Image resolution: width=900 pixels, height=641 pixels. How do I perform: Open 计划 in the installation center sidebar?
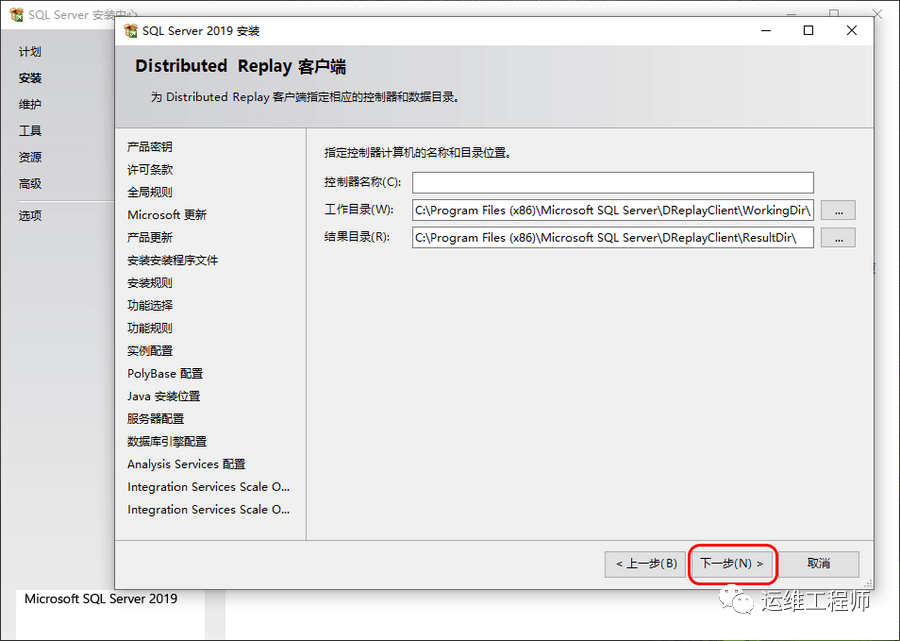(30, 52)
